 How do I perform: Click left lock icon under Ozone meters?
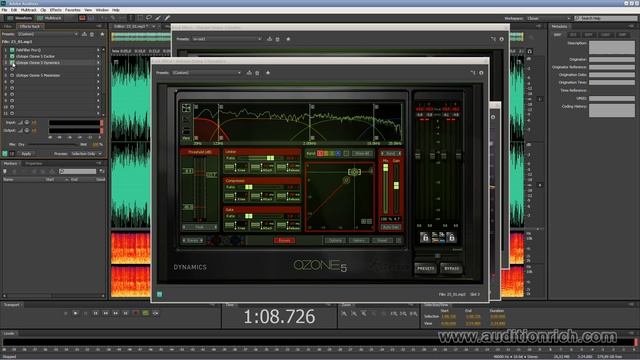click(x=424, y=237)
